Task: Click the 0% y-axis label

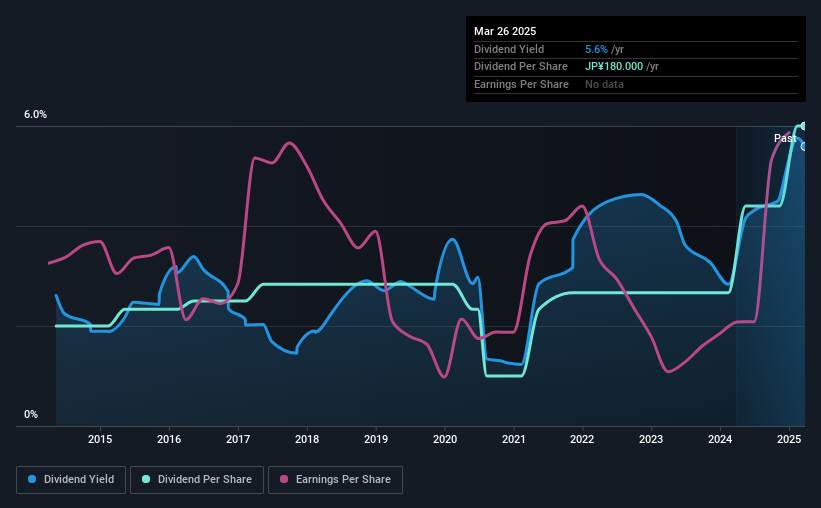Action: tap(31, 414)
